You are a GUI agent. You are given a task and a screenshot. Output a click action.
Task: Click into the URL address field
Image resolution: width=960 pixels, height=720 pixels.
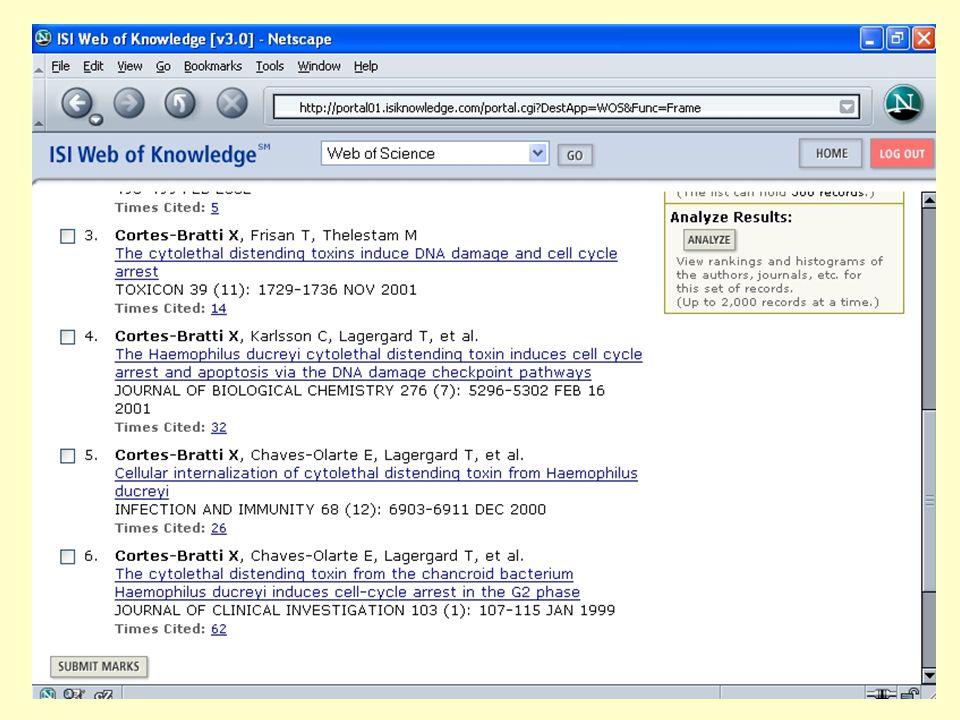coord(556,108)
